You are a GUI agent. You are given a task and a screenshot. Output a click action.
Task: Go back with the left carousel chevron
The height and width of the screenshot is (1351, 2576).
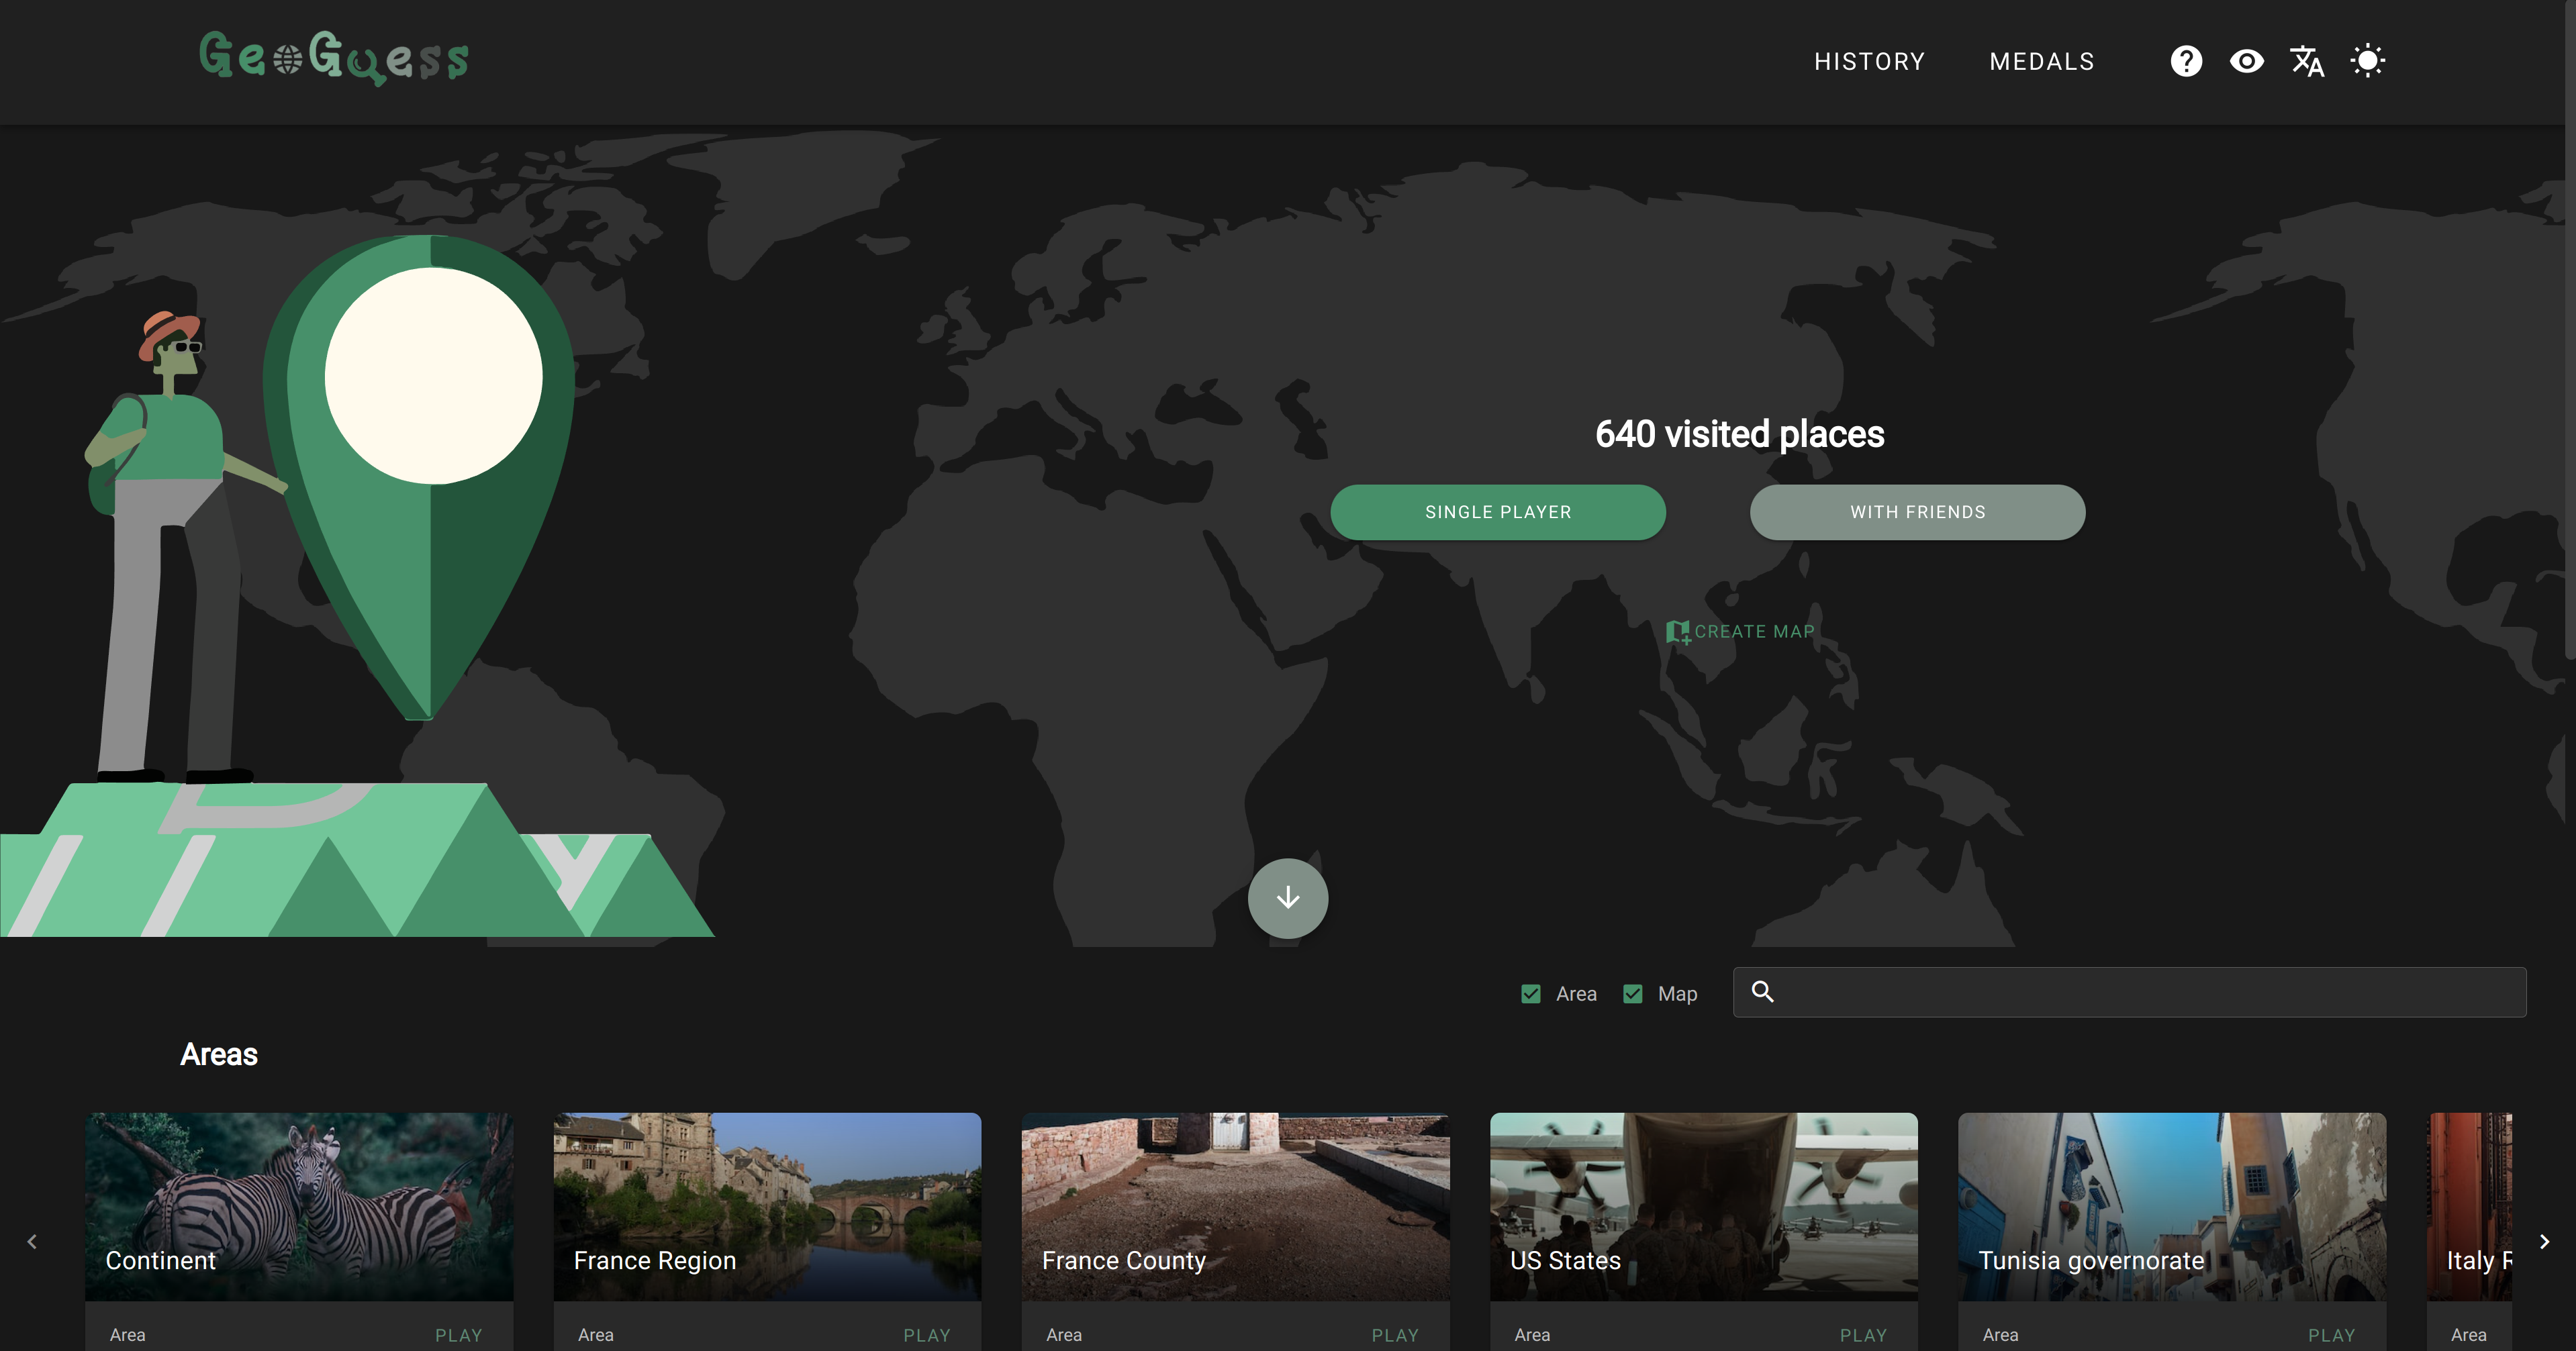click(33, 1241)
